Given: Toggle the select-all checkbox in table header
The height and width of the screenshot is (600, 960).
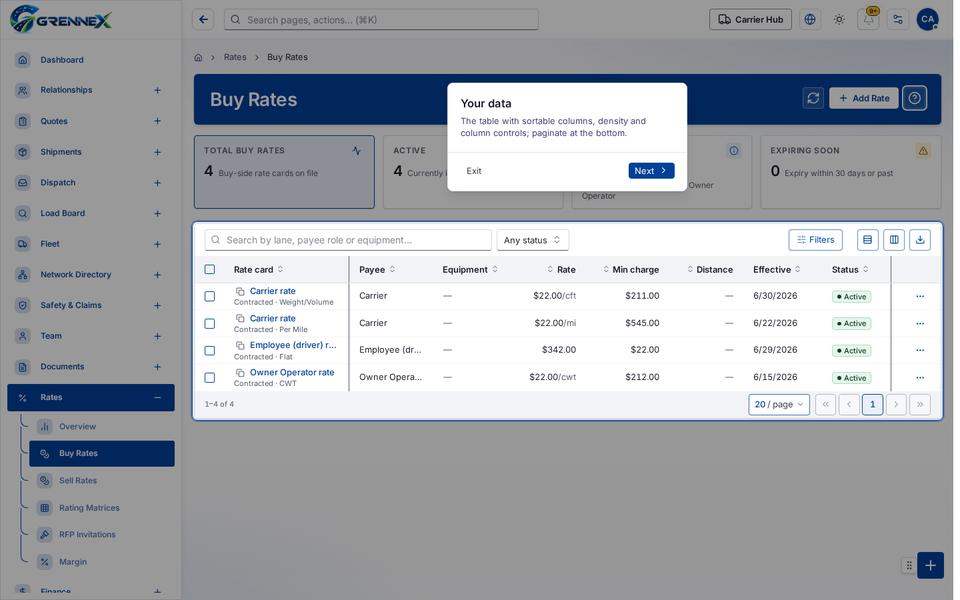Looking at the screenshot, I should 210,269.
